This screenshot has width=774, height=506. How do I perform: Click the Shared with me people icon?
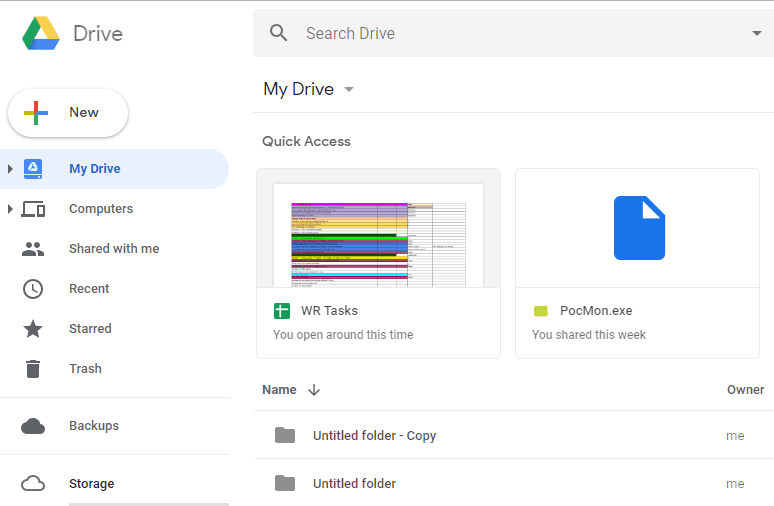pos(33,249)
